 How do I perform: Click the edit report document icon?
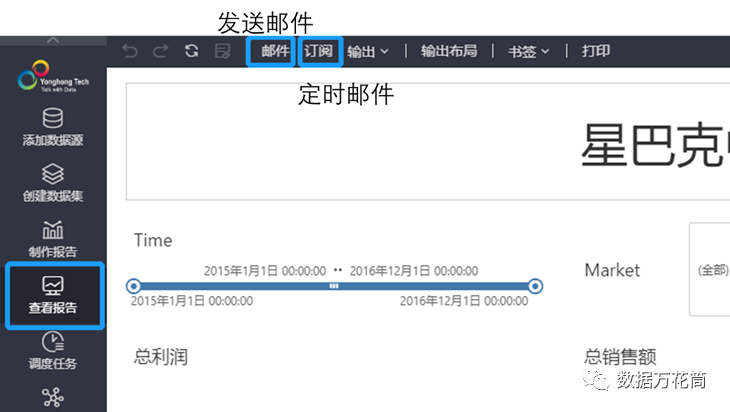tap(223, 51)
